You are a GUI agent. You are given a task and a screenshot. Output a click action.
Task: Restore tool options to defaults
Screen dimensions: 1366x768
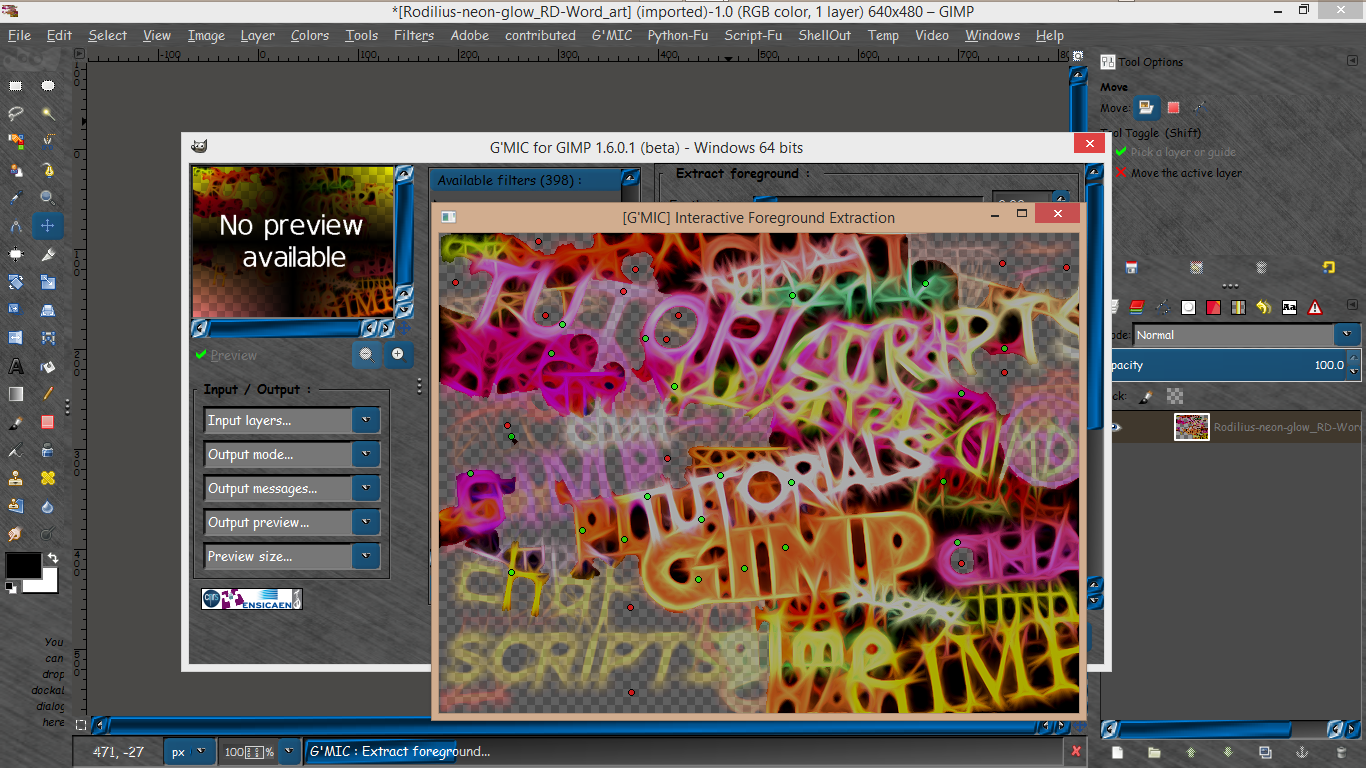[x=1328, y=267]
